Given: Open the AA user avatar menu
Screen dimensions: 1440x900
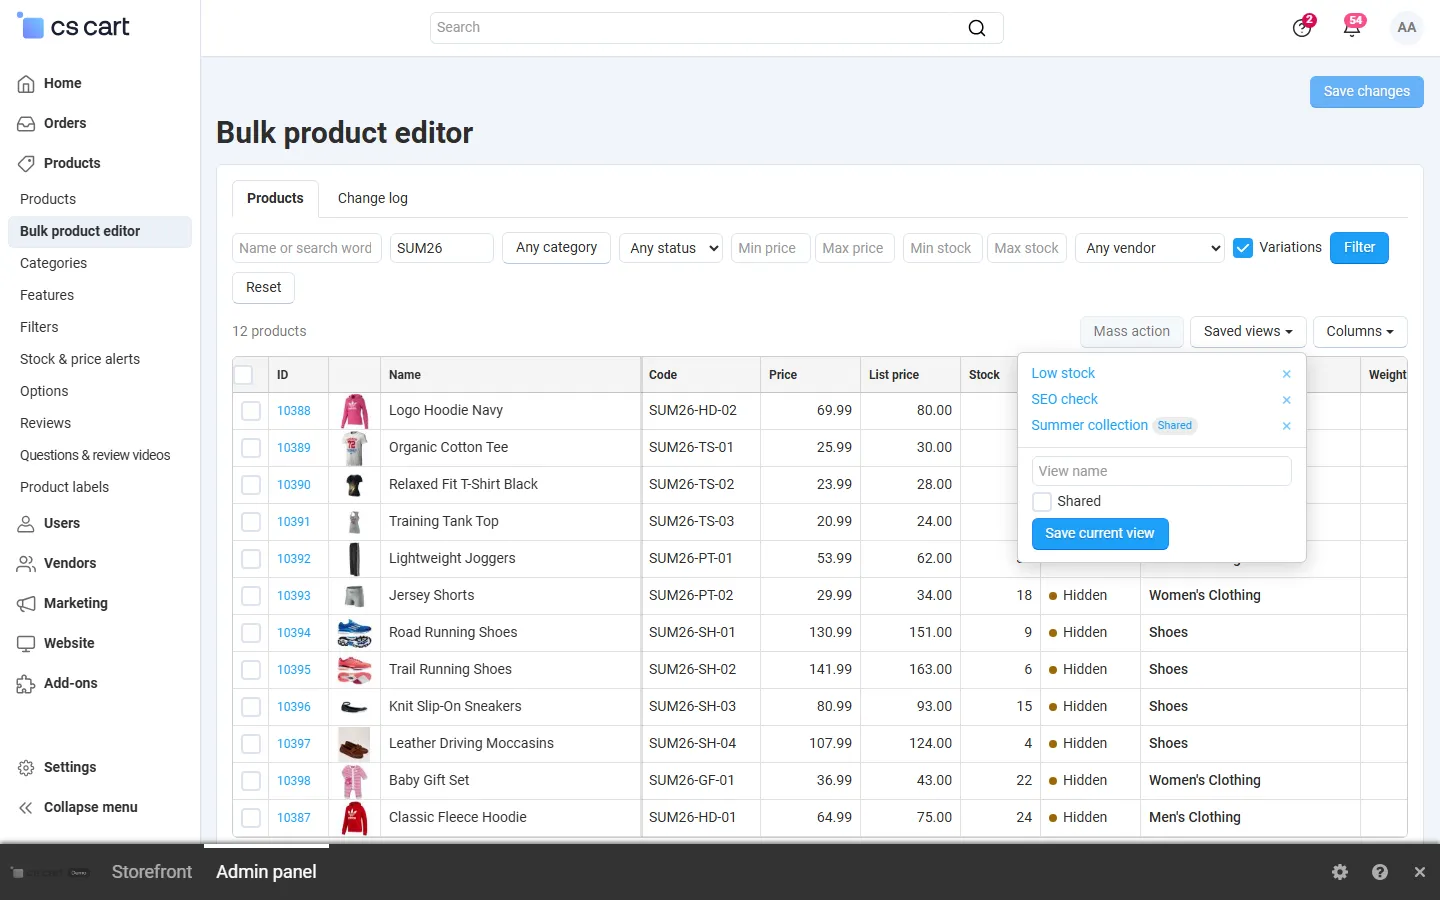Looking at the screenshot, I should tap(1407, 28).
